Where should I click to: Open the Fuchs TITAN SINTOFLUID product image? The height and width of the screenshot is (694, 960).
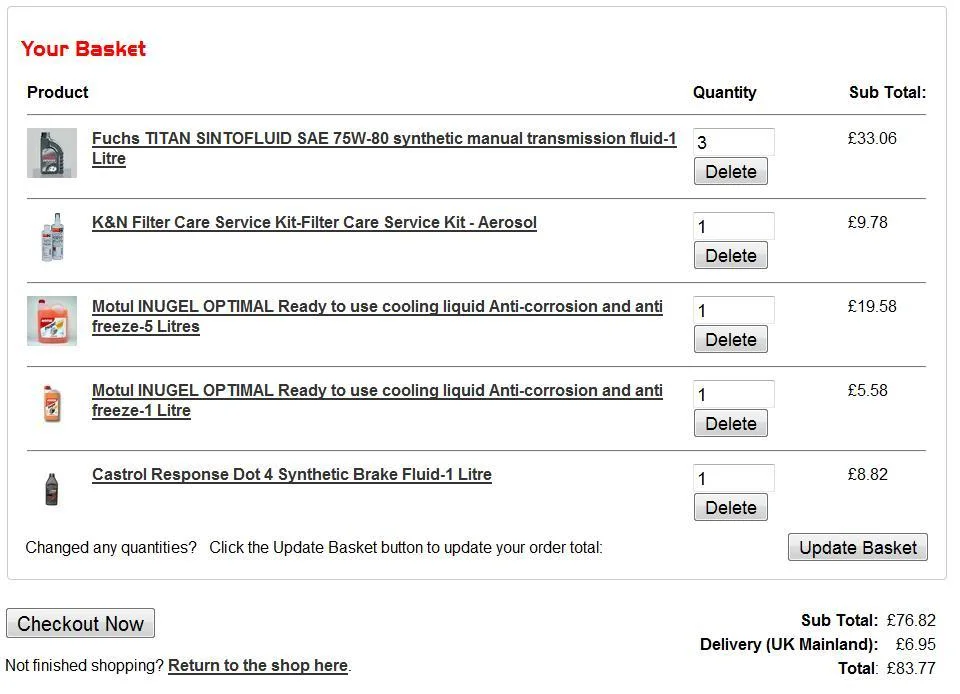[x=52, y=153]
